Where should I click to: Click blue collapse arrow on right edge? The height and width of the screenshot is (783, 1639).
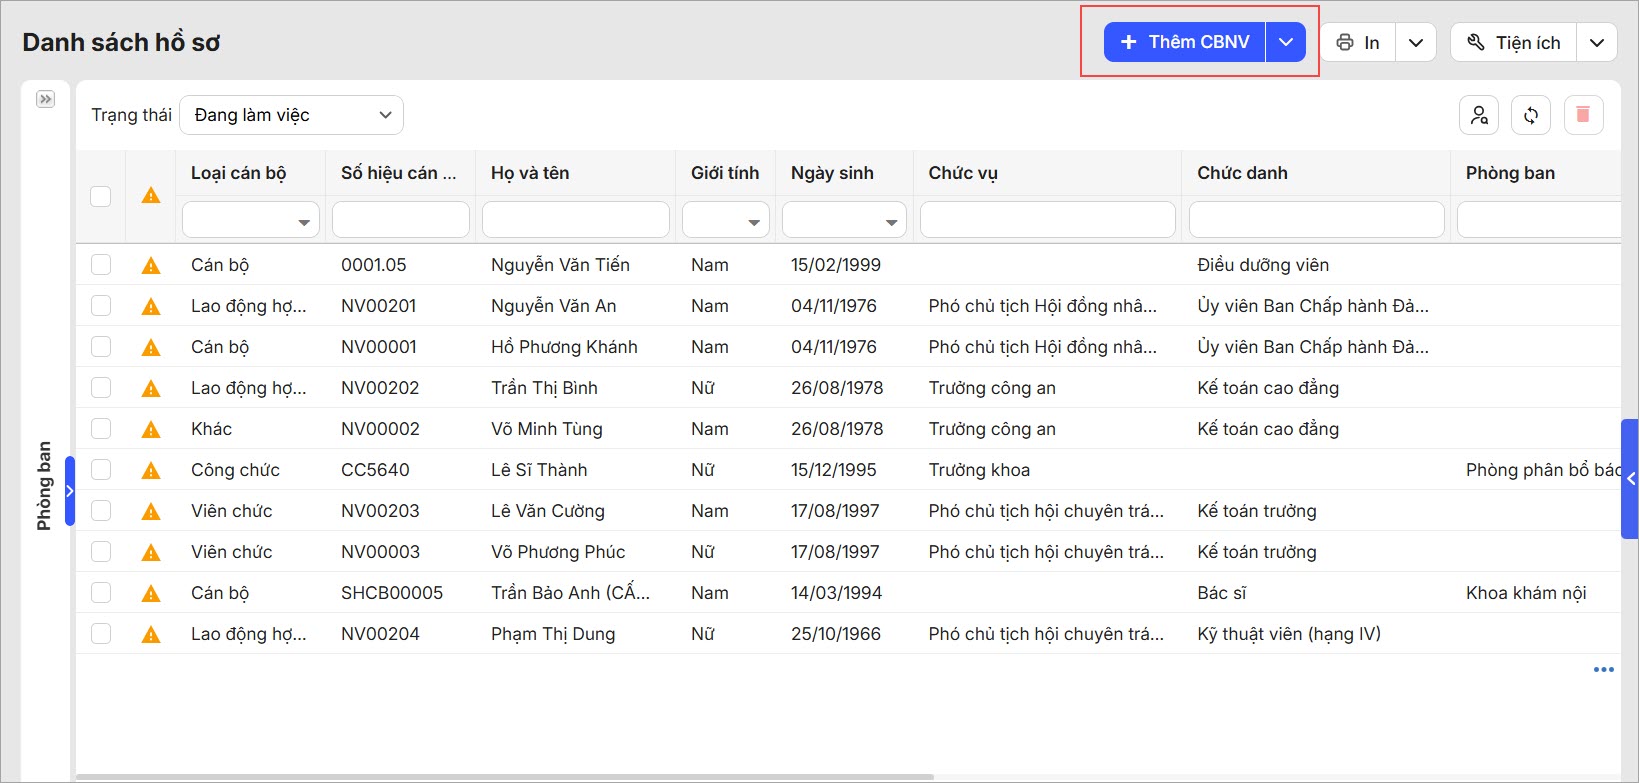point(1630,479)
